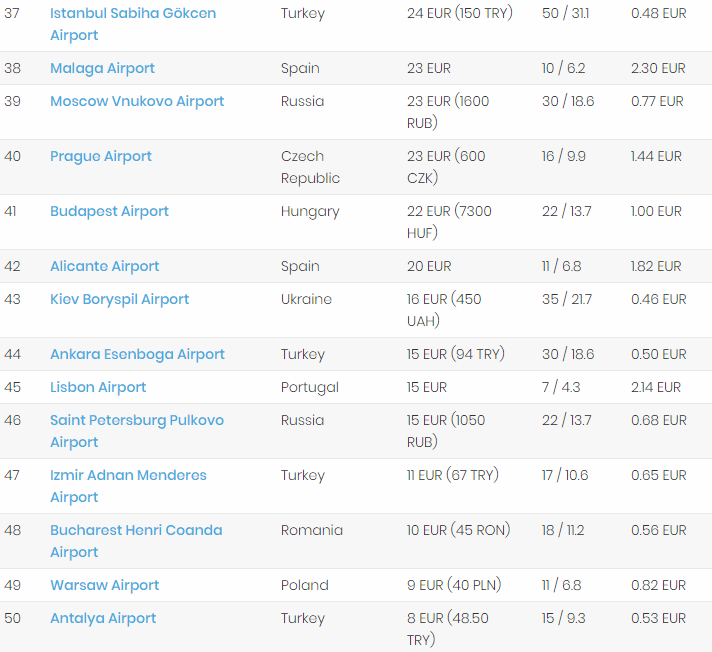Go to Budapest Airport link
The width and height of the screenshot is (712, 652).
[x=109, y=211]
